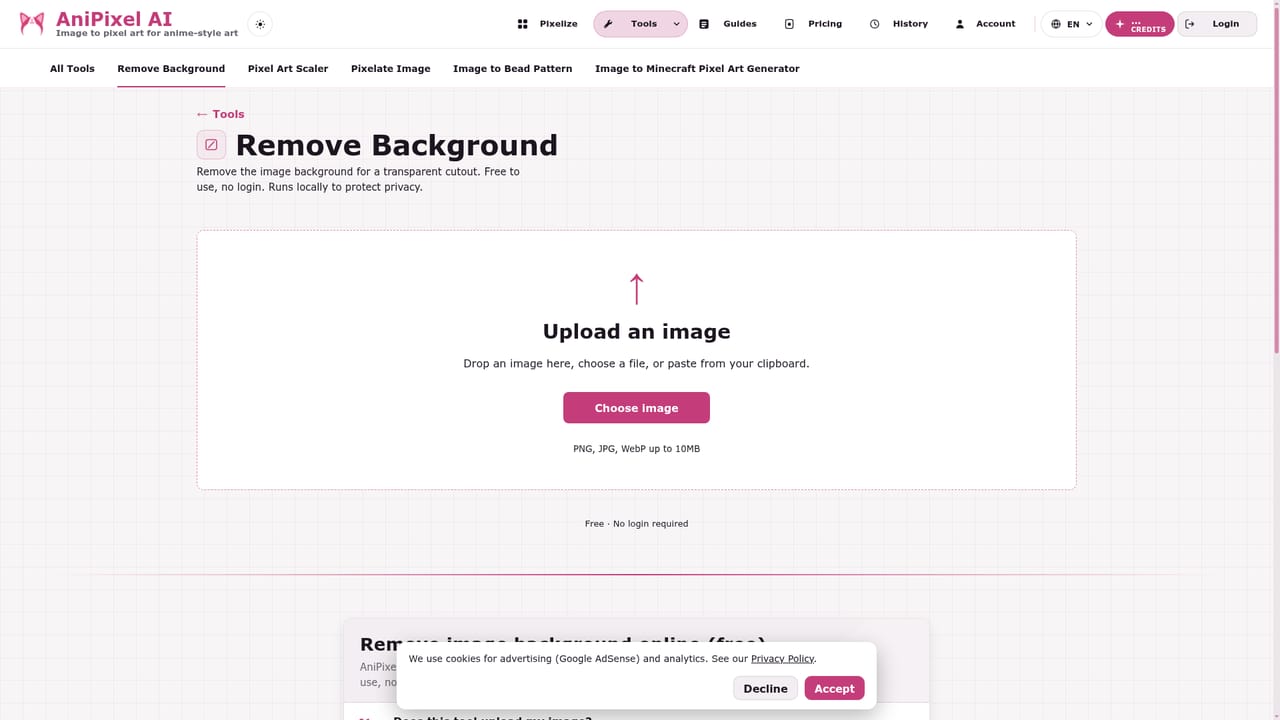1280x720 pixels.
Task: Click the Account person icon
Action: pyautogui.click(x=960, y=24)
